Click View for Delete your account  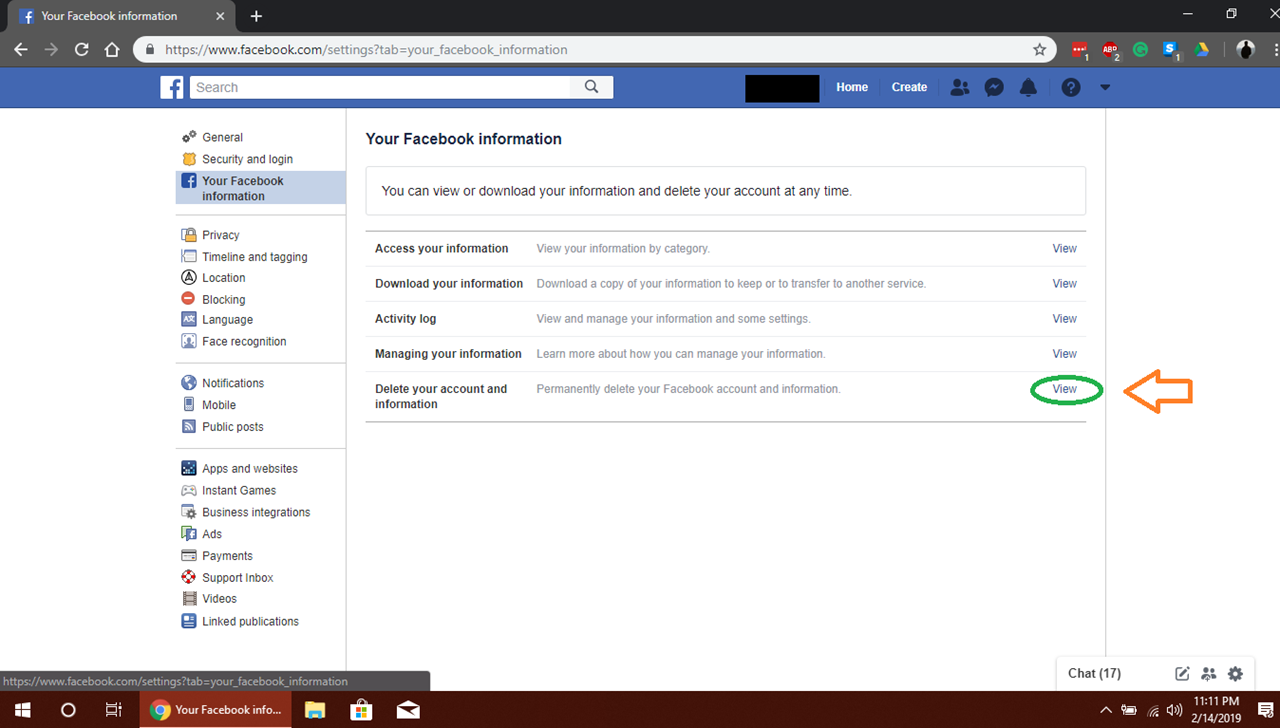pos(1064,389)
